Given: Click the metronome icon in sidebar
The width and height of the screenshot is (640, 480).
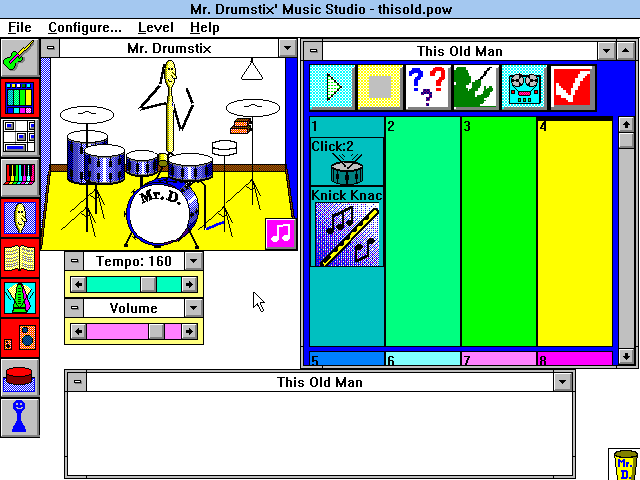Looking at the screenshot, I should (20, 298).
